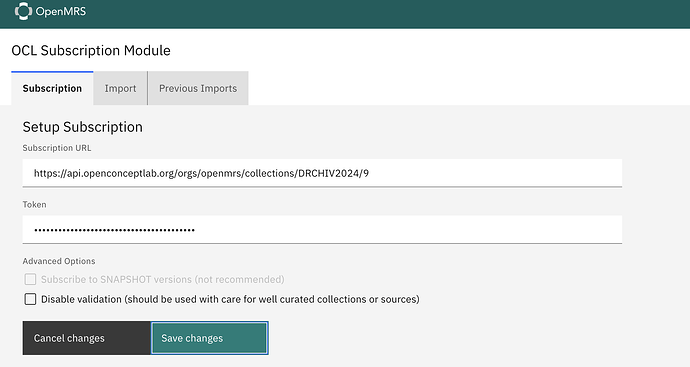Focus the Subscription URL input field
The width and height of the screenshot is (690, 367).
pos(322,173)
